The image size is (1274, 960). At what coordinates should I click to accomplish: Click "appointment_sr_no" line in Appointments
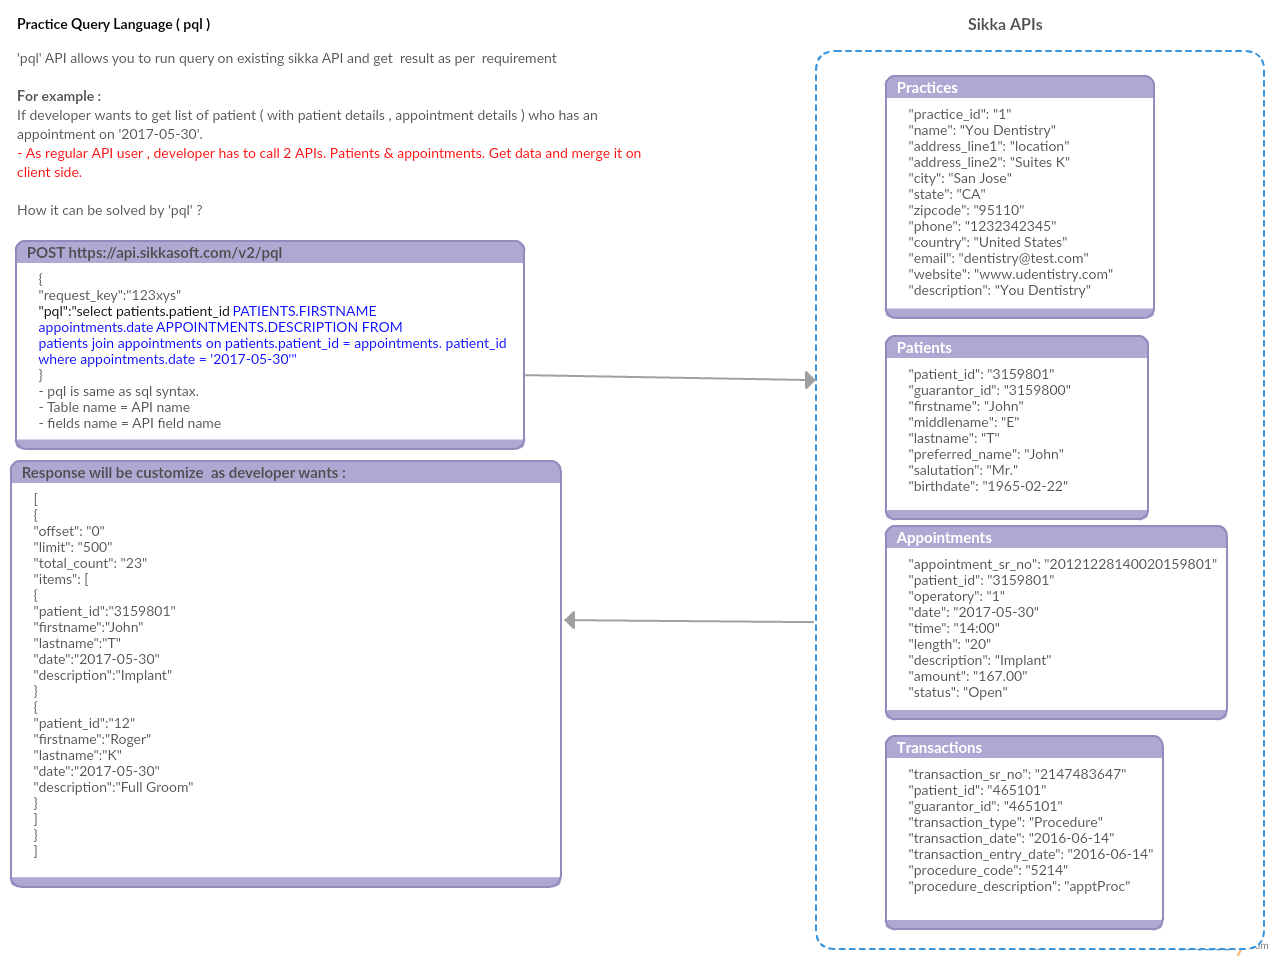point(1063,564)
